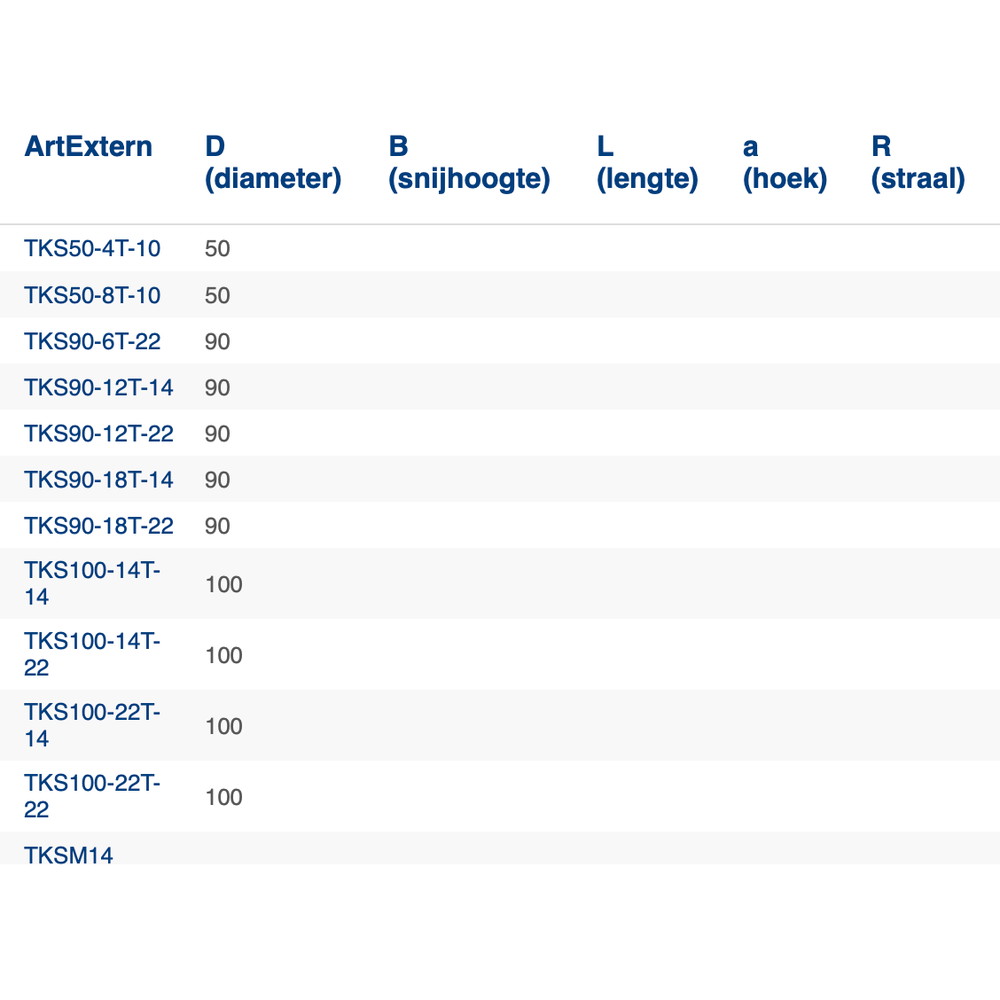
Task: Select the TKS100-22T-14 article link
Action: tap(92, 726)
